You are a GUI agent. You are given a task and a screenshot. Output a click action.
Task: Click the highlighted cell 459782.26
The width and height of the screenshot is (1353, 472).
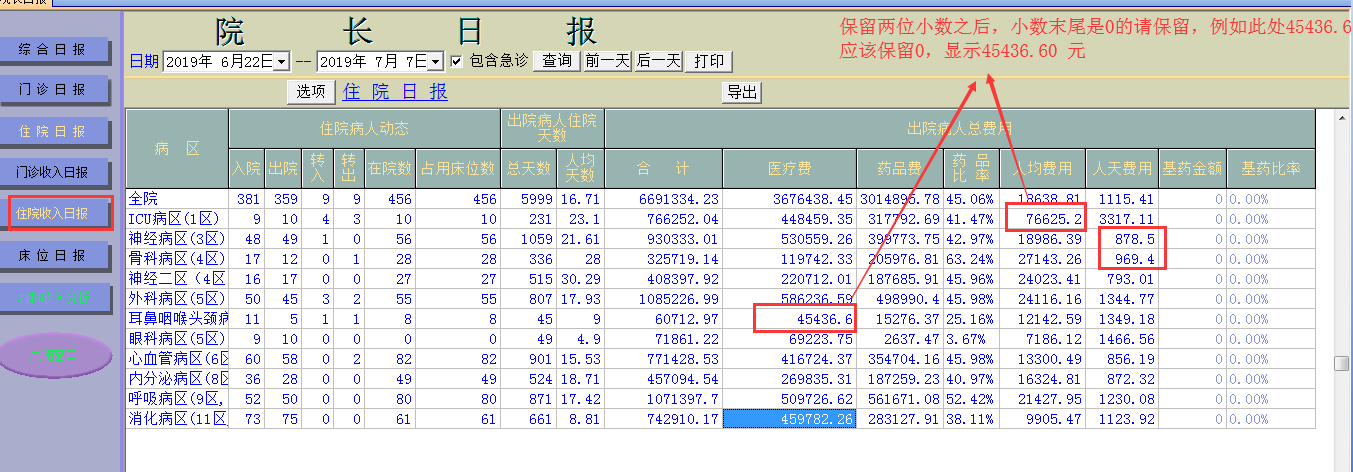pyautogui.click(x=789, y=418)
